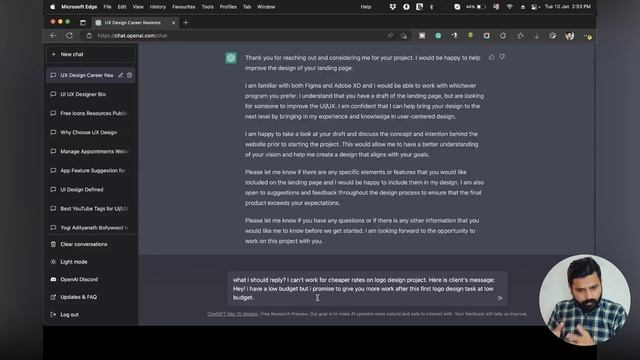Open the tab actions menu icon

point(83,23)
